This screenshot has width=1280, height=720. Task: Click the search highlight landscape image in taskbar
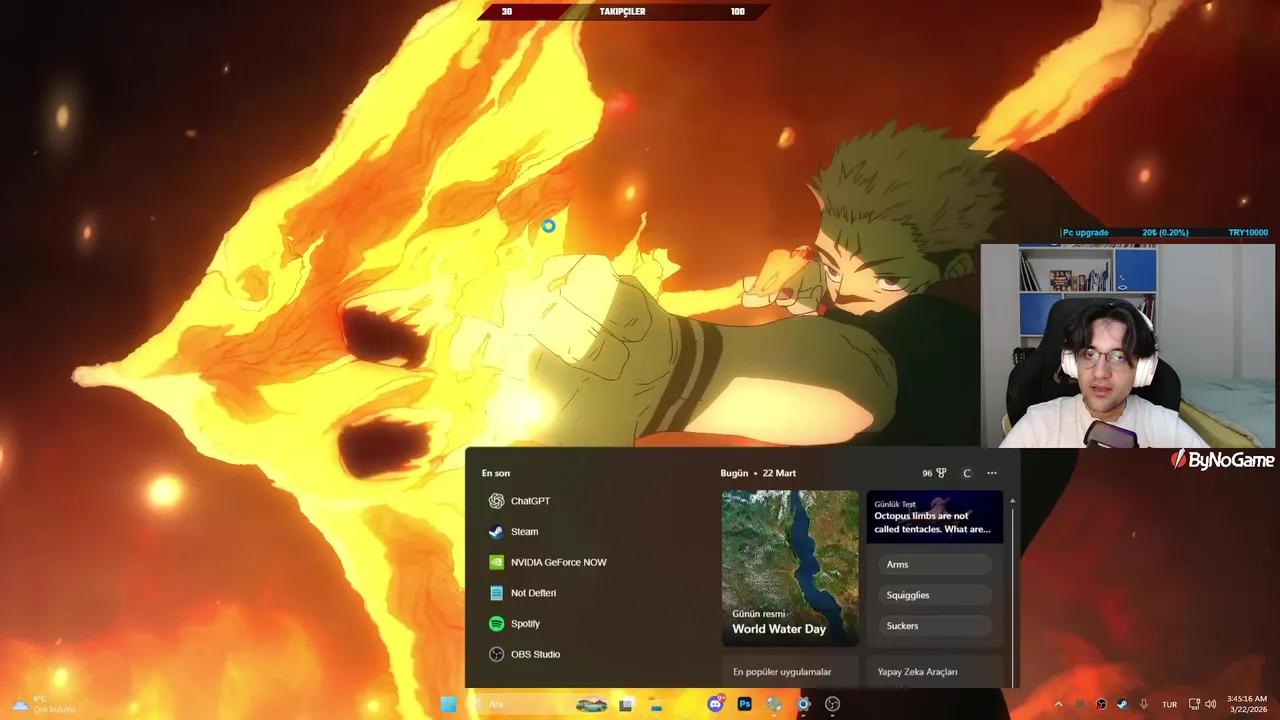[592, 704]
